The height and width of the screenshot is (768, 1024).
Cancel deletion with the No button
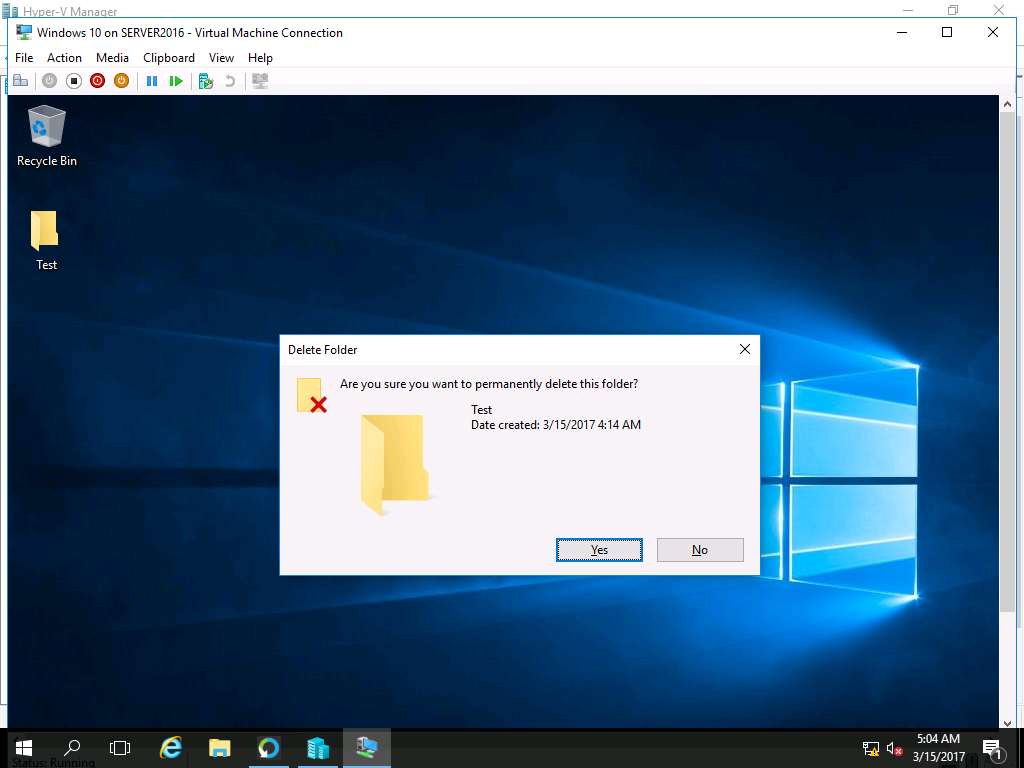click(x=700, y=550)
